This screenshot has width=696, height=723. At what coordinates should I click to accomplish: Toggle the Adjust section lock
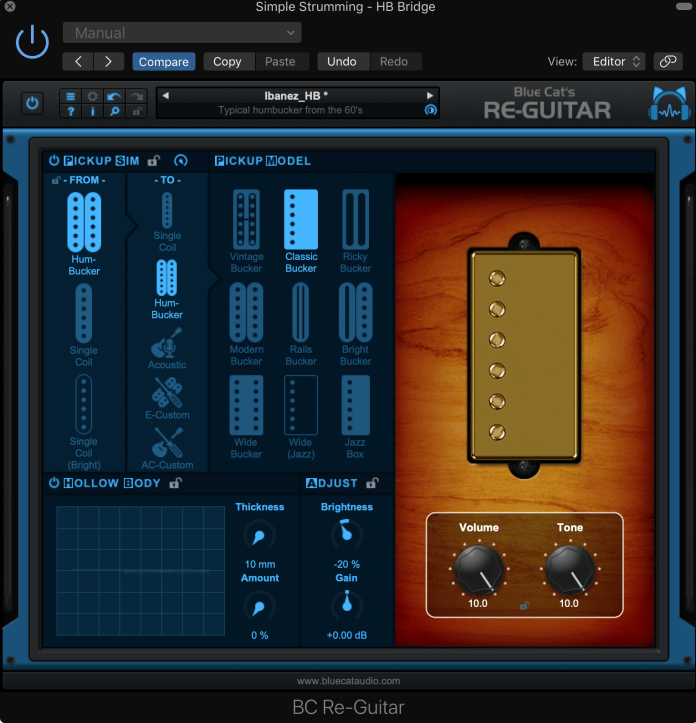(372, 483)
